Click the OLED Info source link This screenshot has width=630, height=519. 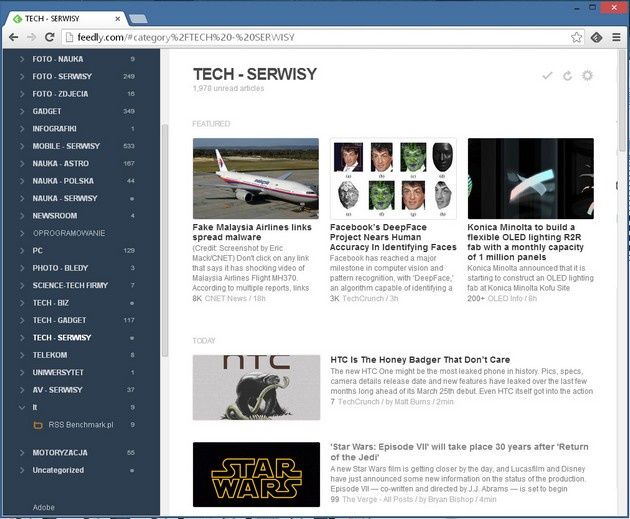coord(506,298)
